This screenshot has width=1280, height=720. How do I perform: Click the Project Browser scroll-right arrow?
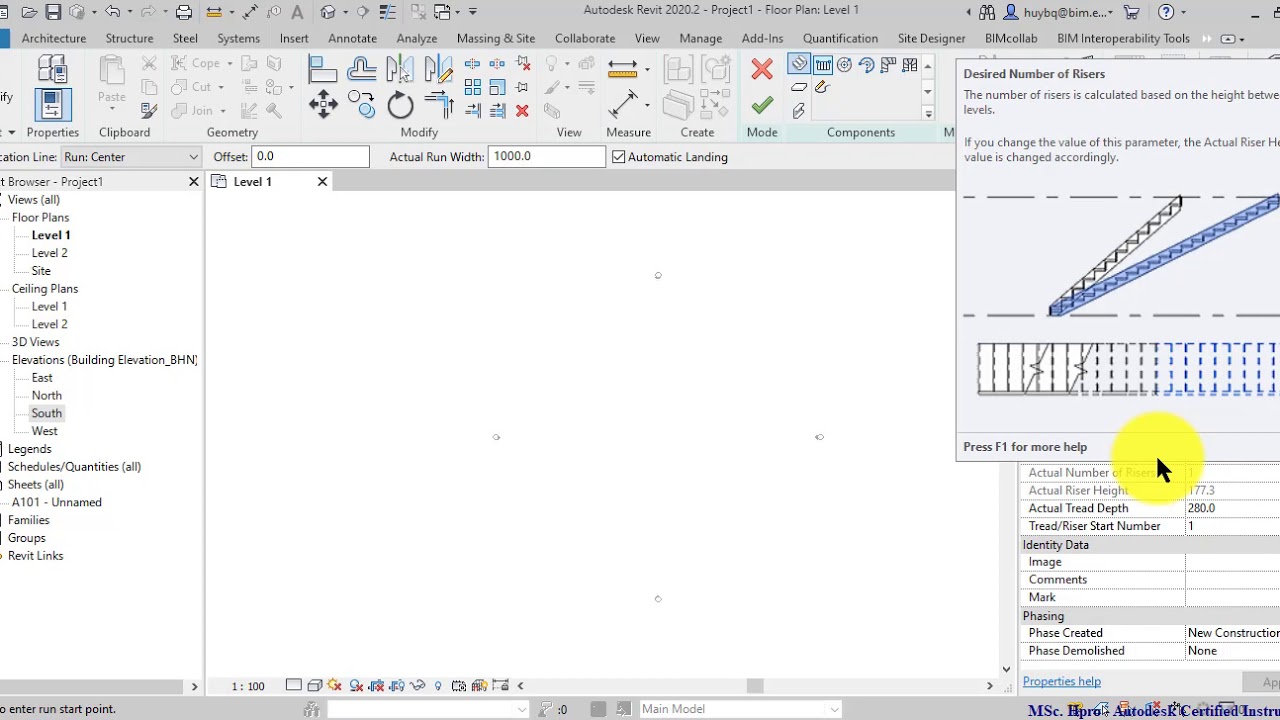[194, 686]
